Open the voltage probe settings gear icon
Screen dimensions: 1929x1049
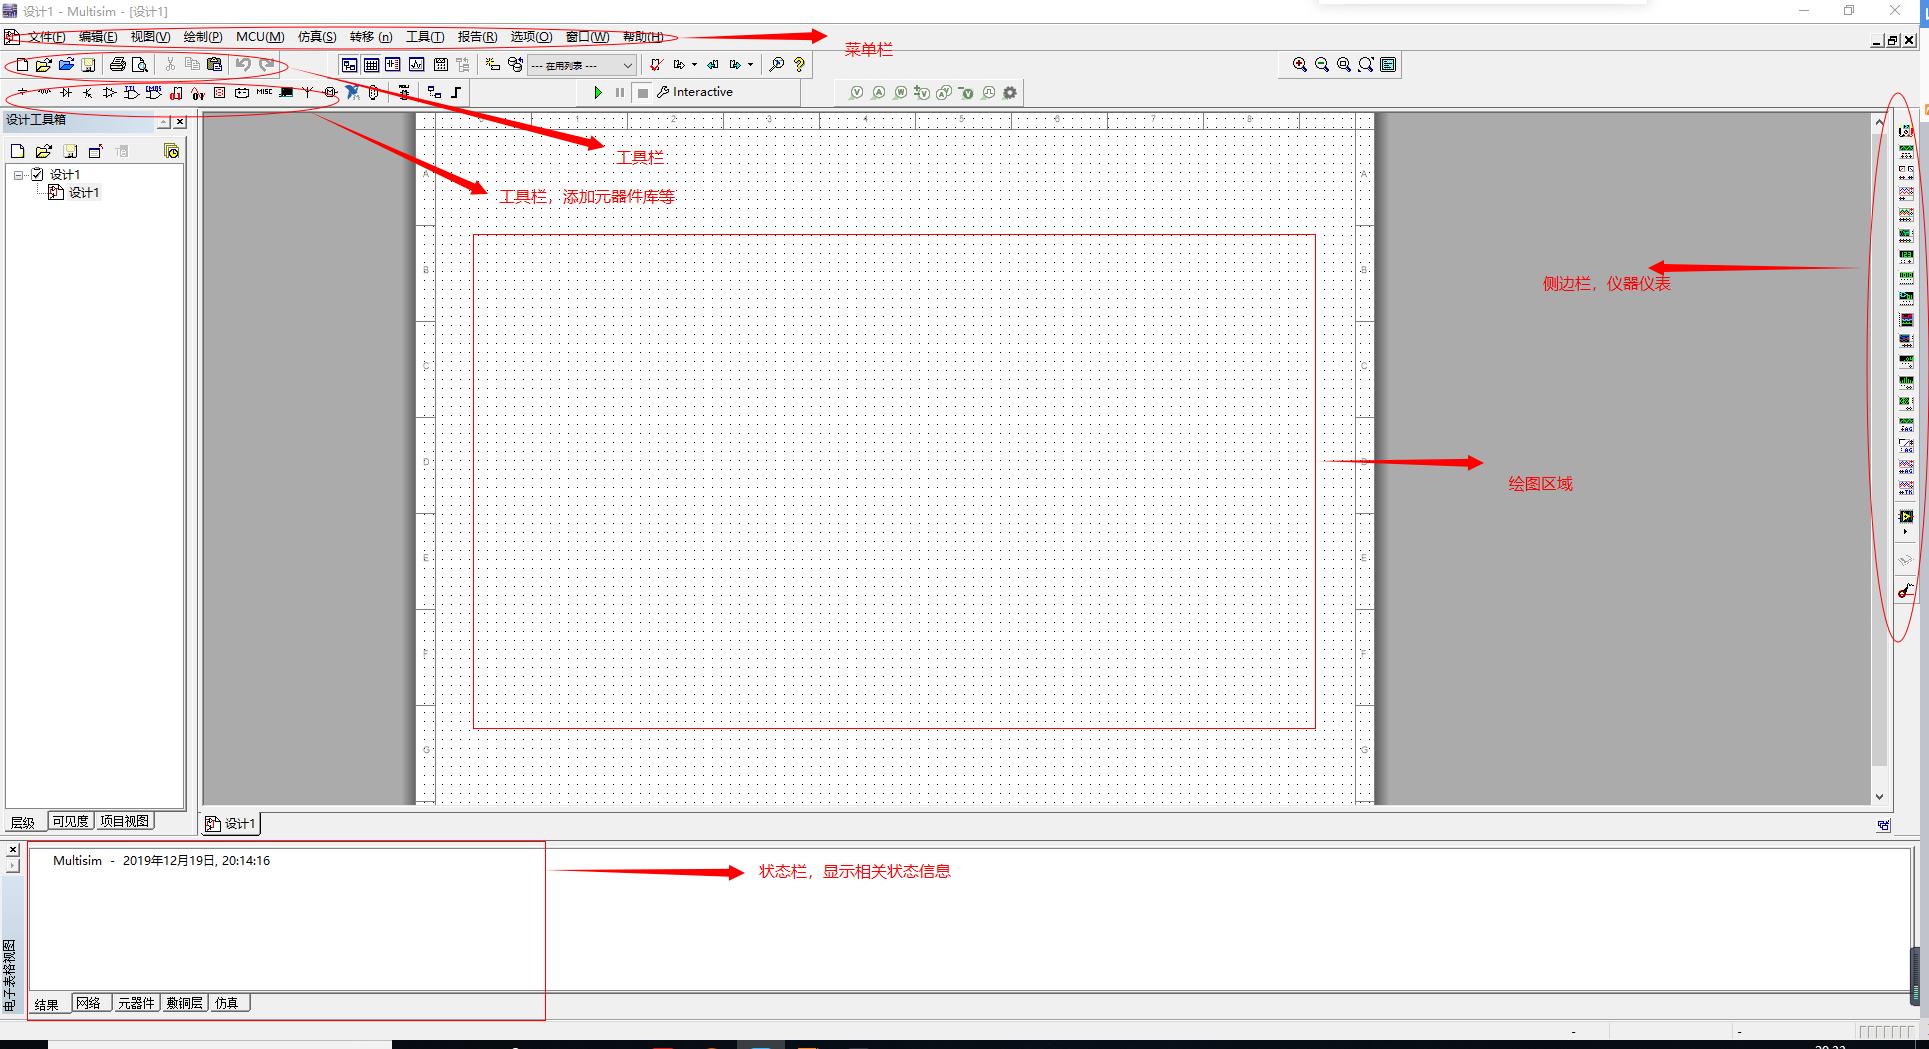(x=1010, y=92)
